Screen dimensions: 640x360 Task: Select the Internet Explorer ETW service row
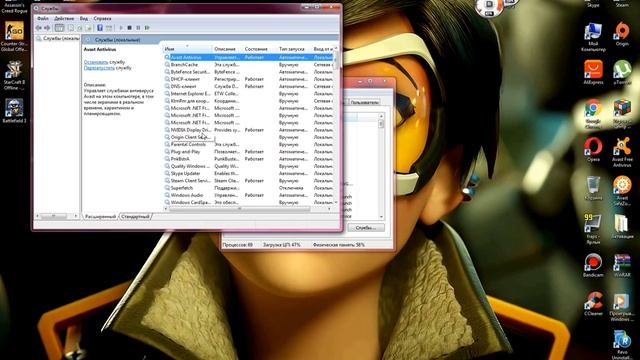[x=249, y=94]
